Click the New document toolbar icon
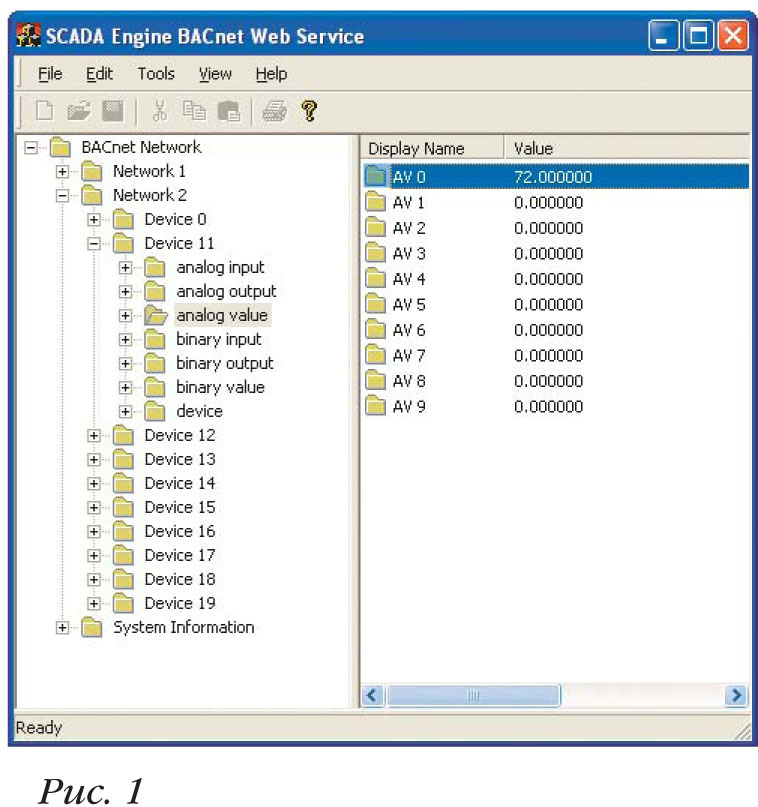This screenshot has width=758, height=807. tap(44, 110)
